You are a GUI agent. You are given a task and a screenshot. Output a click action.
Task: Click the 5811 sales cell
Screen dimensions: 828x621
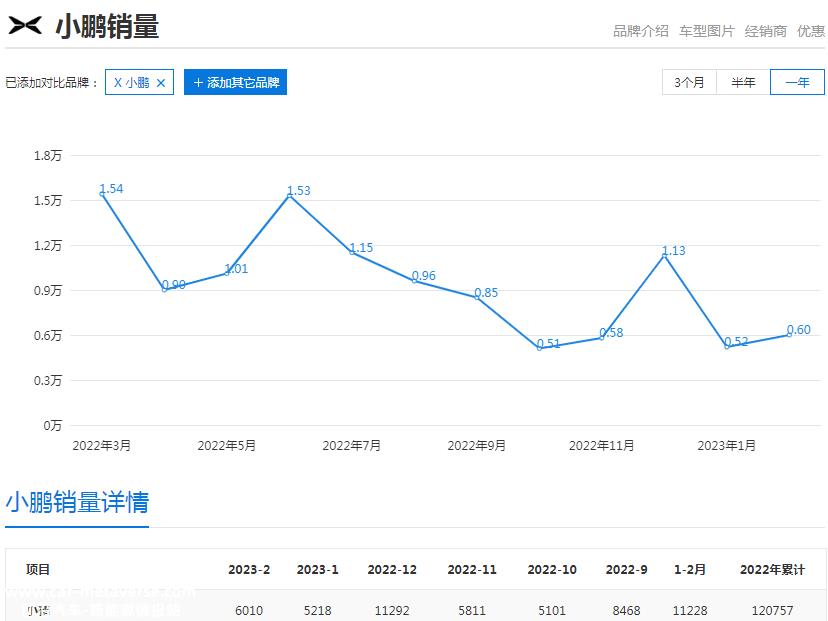[x=472, y=610]
